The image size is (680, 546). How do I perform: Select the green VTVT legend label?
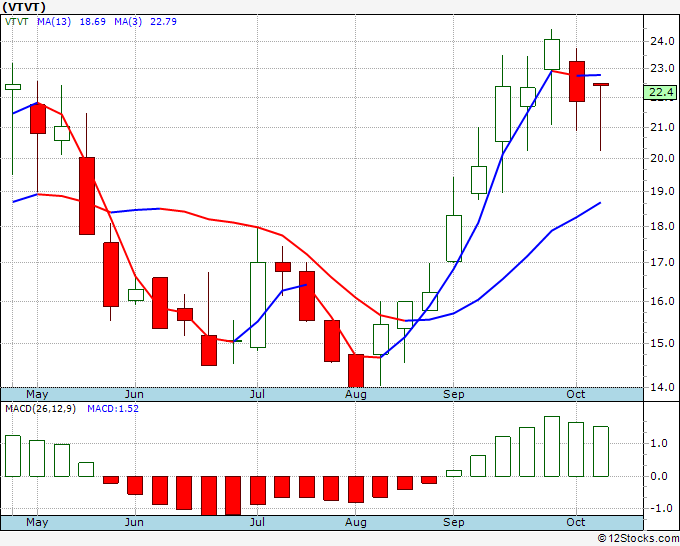coord(16,21)
